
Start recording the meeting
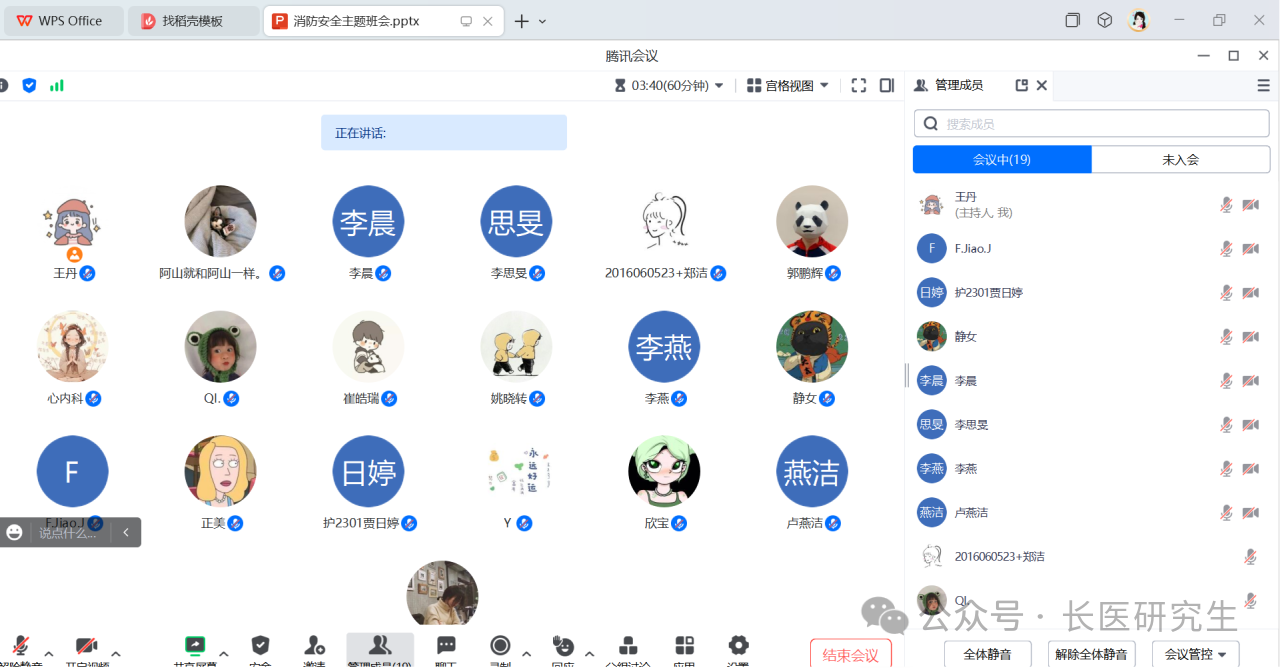(500, 645)
